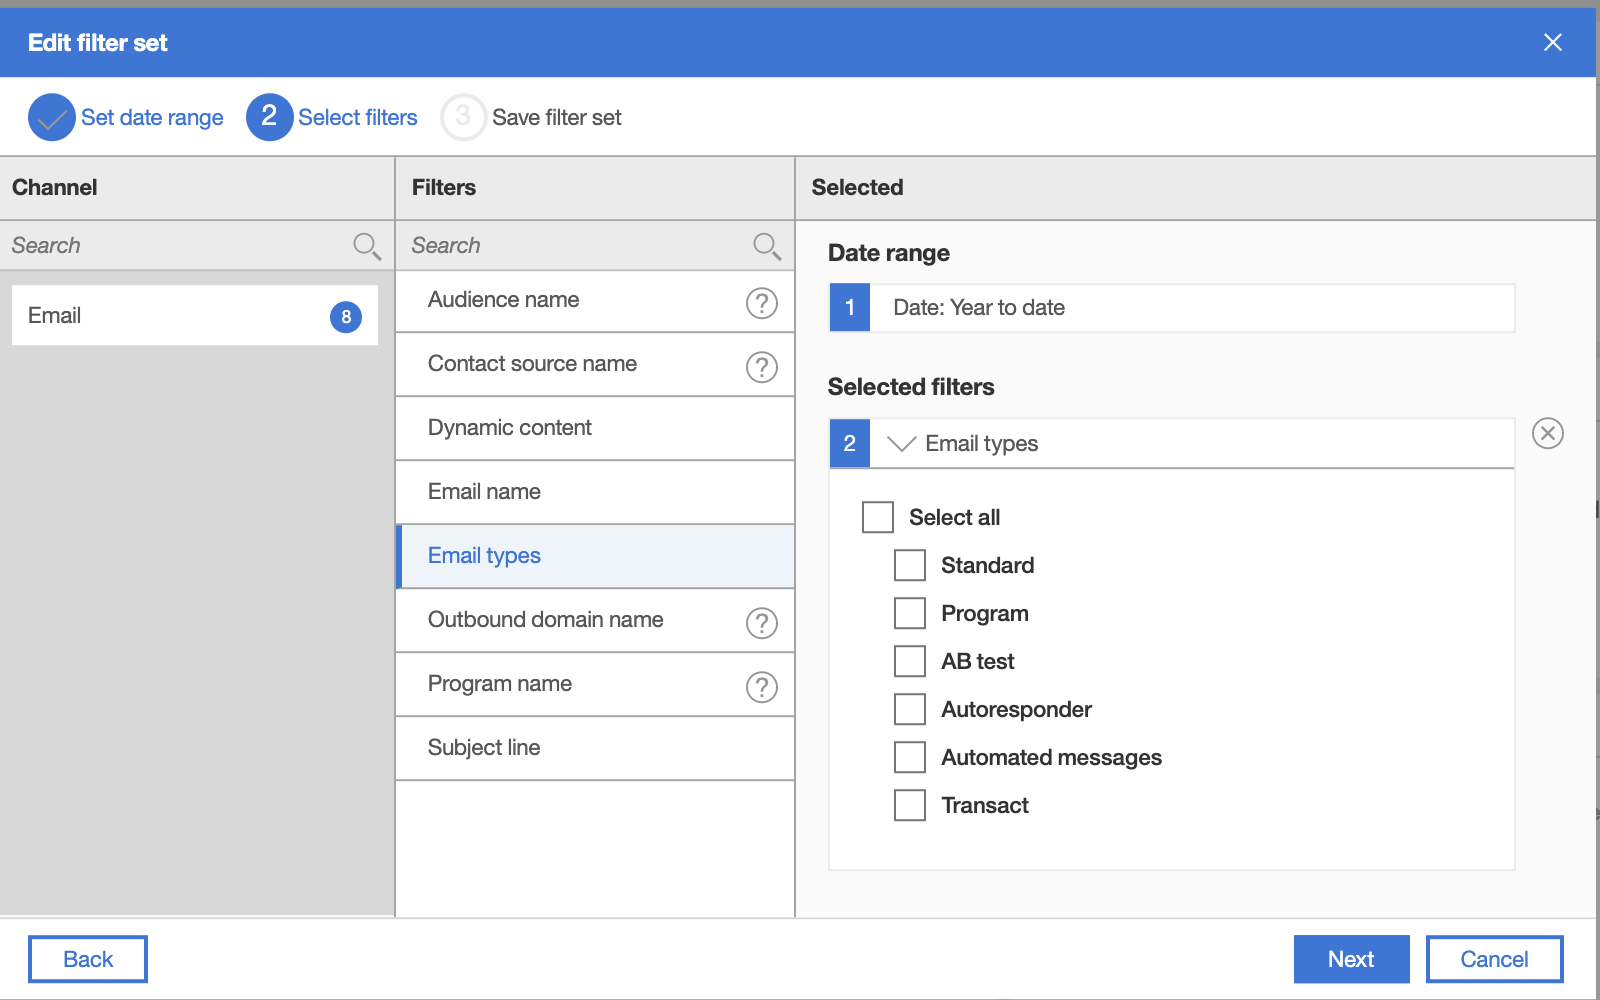Tick the Autoresponder checkbox
The image size is (1600, 1000).
(910, 709)
